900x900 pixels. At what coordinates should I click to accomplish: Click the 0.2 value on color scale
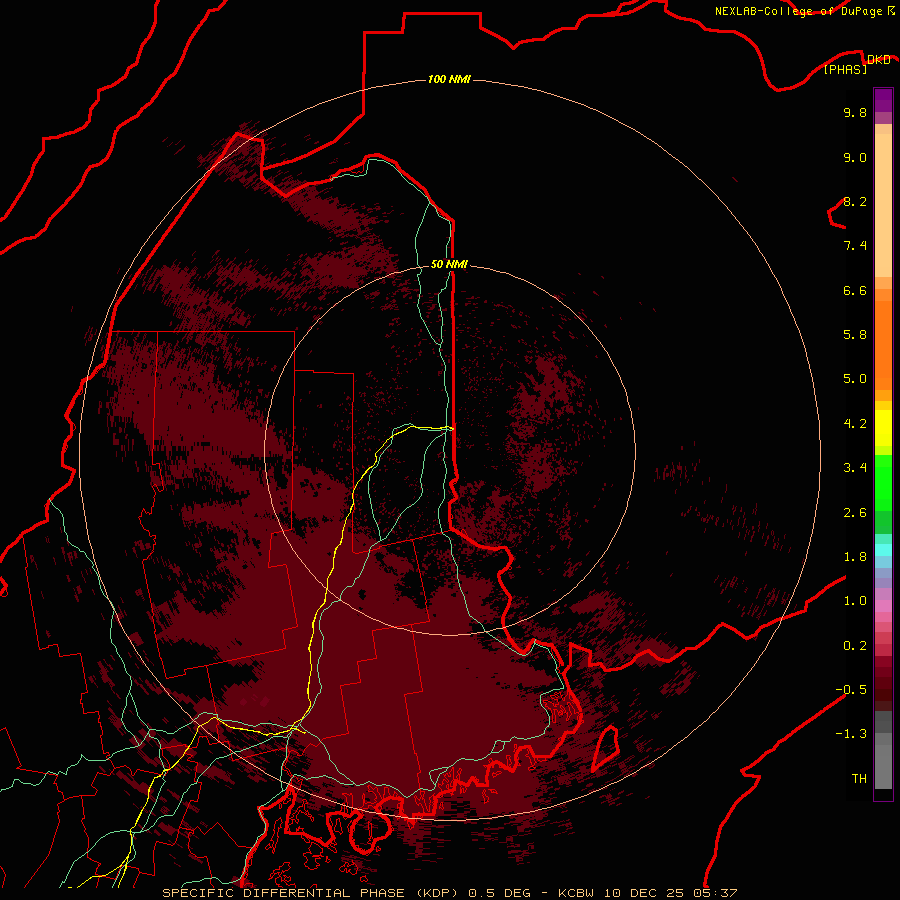[855, 646]
